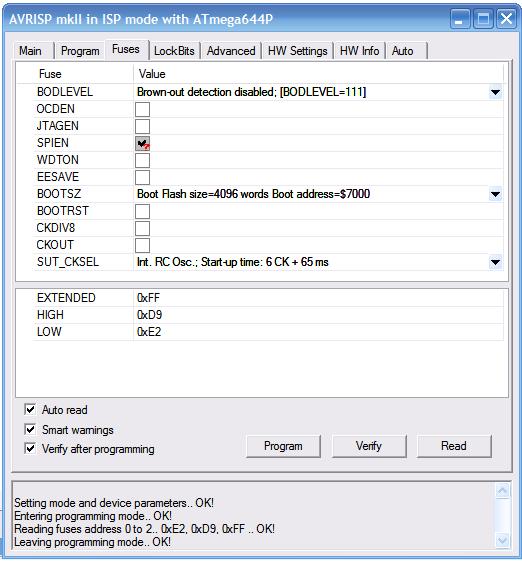This screenshot has height=562, width=522.
Task: Select the Int. RC Osc. start-up value
Action: pos(232,262)
